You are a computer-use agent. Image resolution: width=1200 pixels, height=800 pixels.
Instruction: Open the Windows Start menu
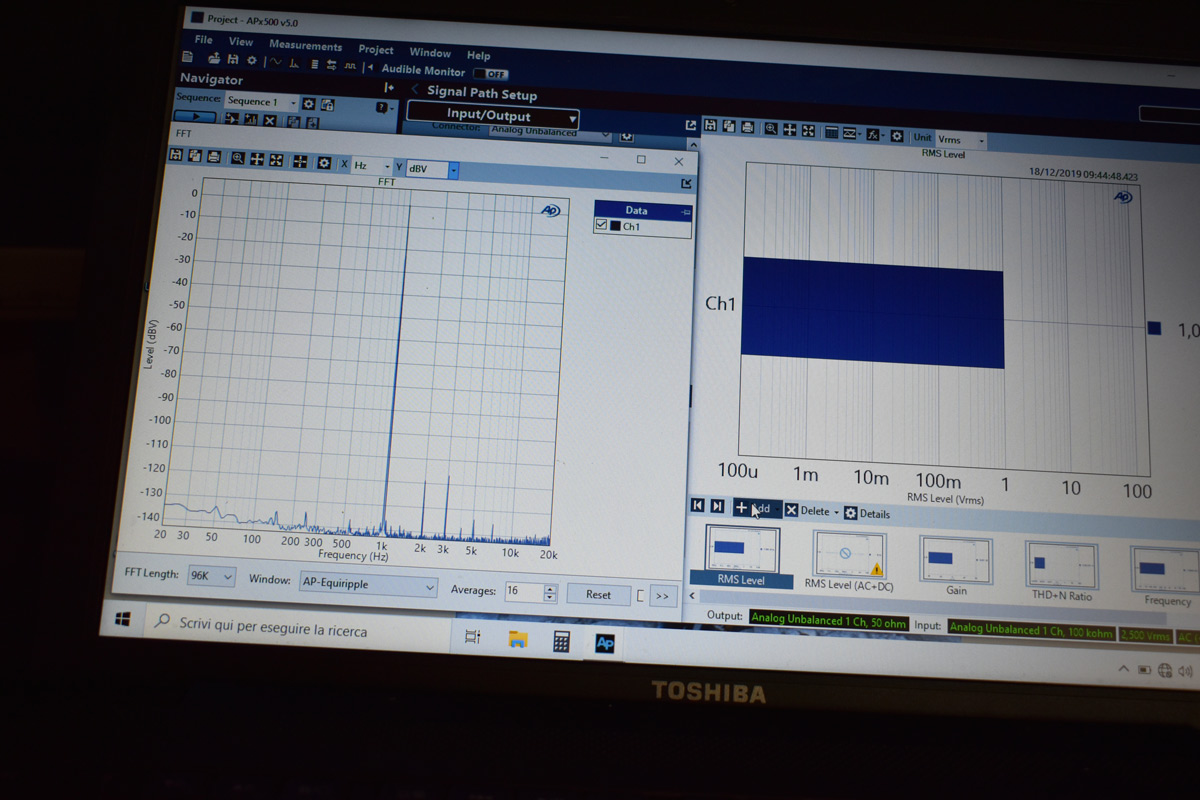(123, 620)
